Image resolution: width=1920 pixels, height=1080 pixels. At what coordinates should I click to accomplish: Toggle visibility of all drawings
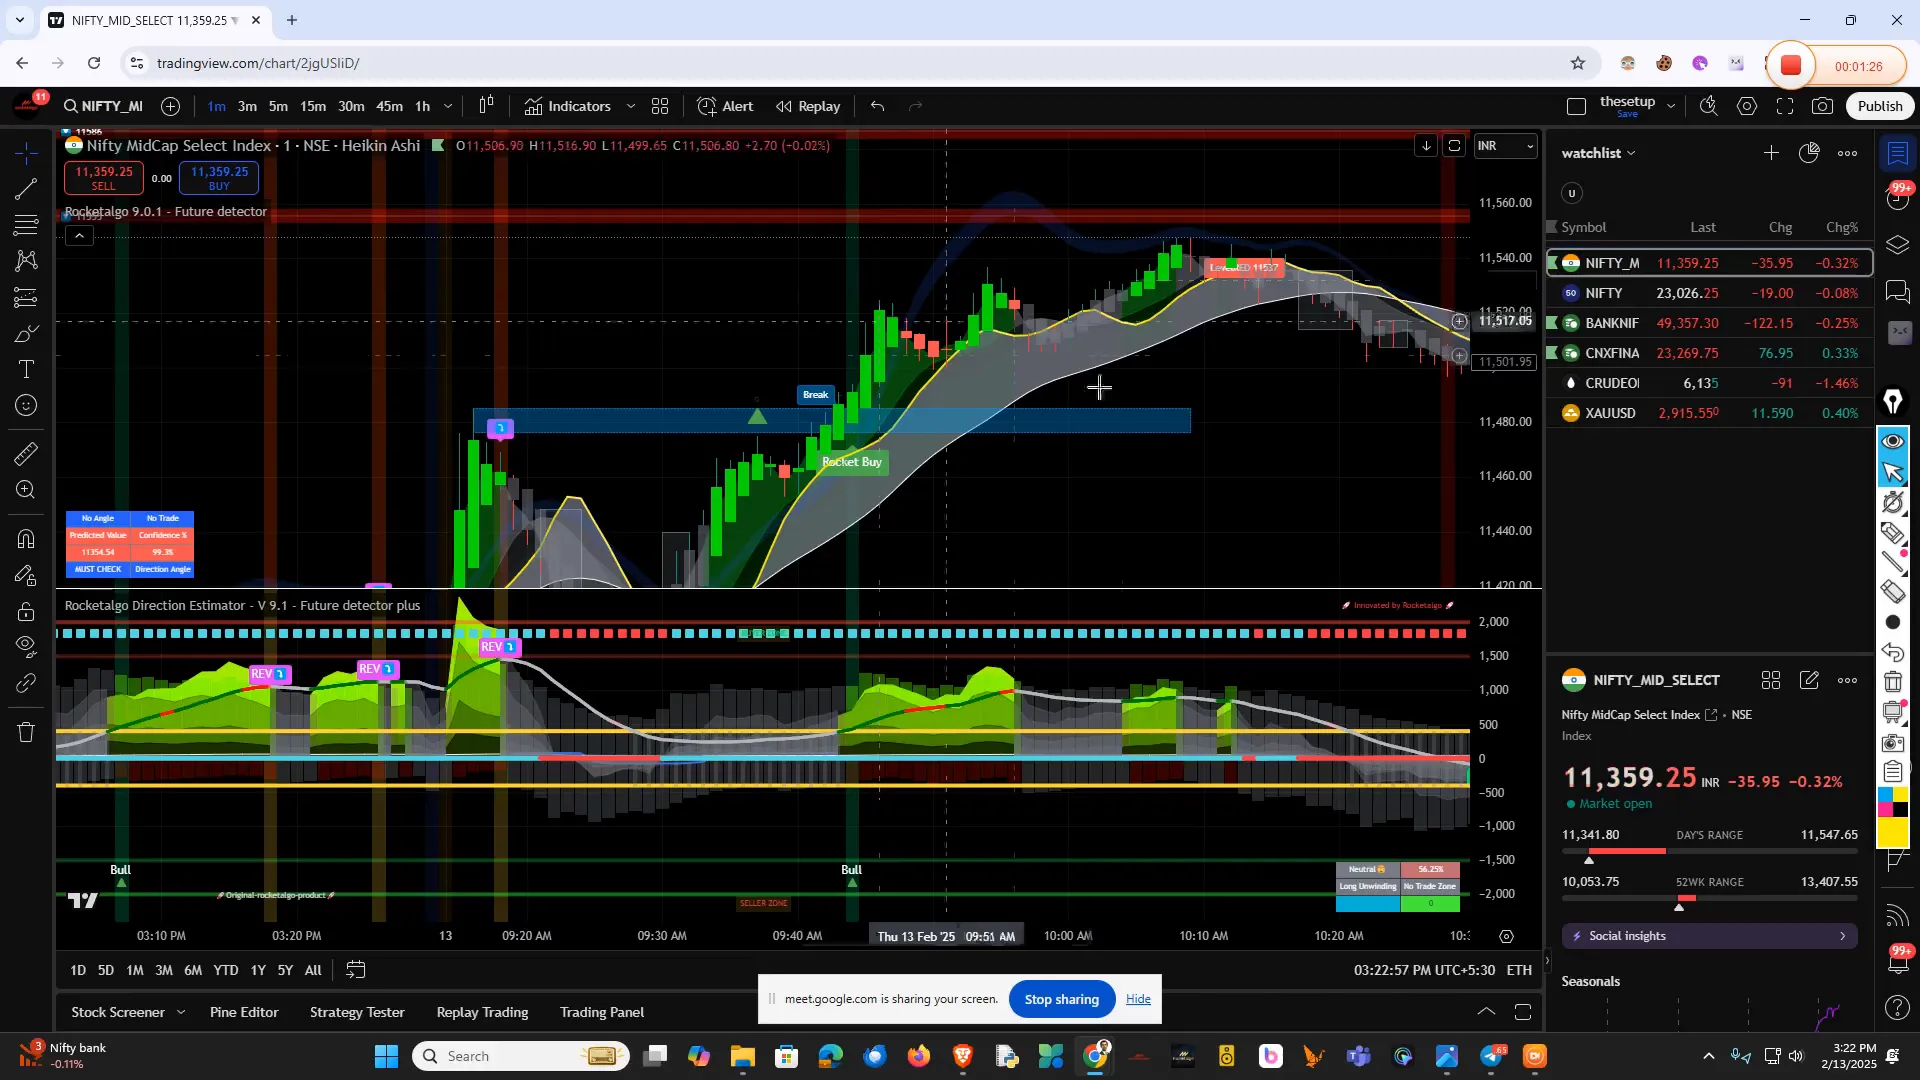25,647
